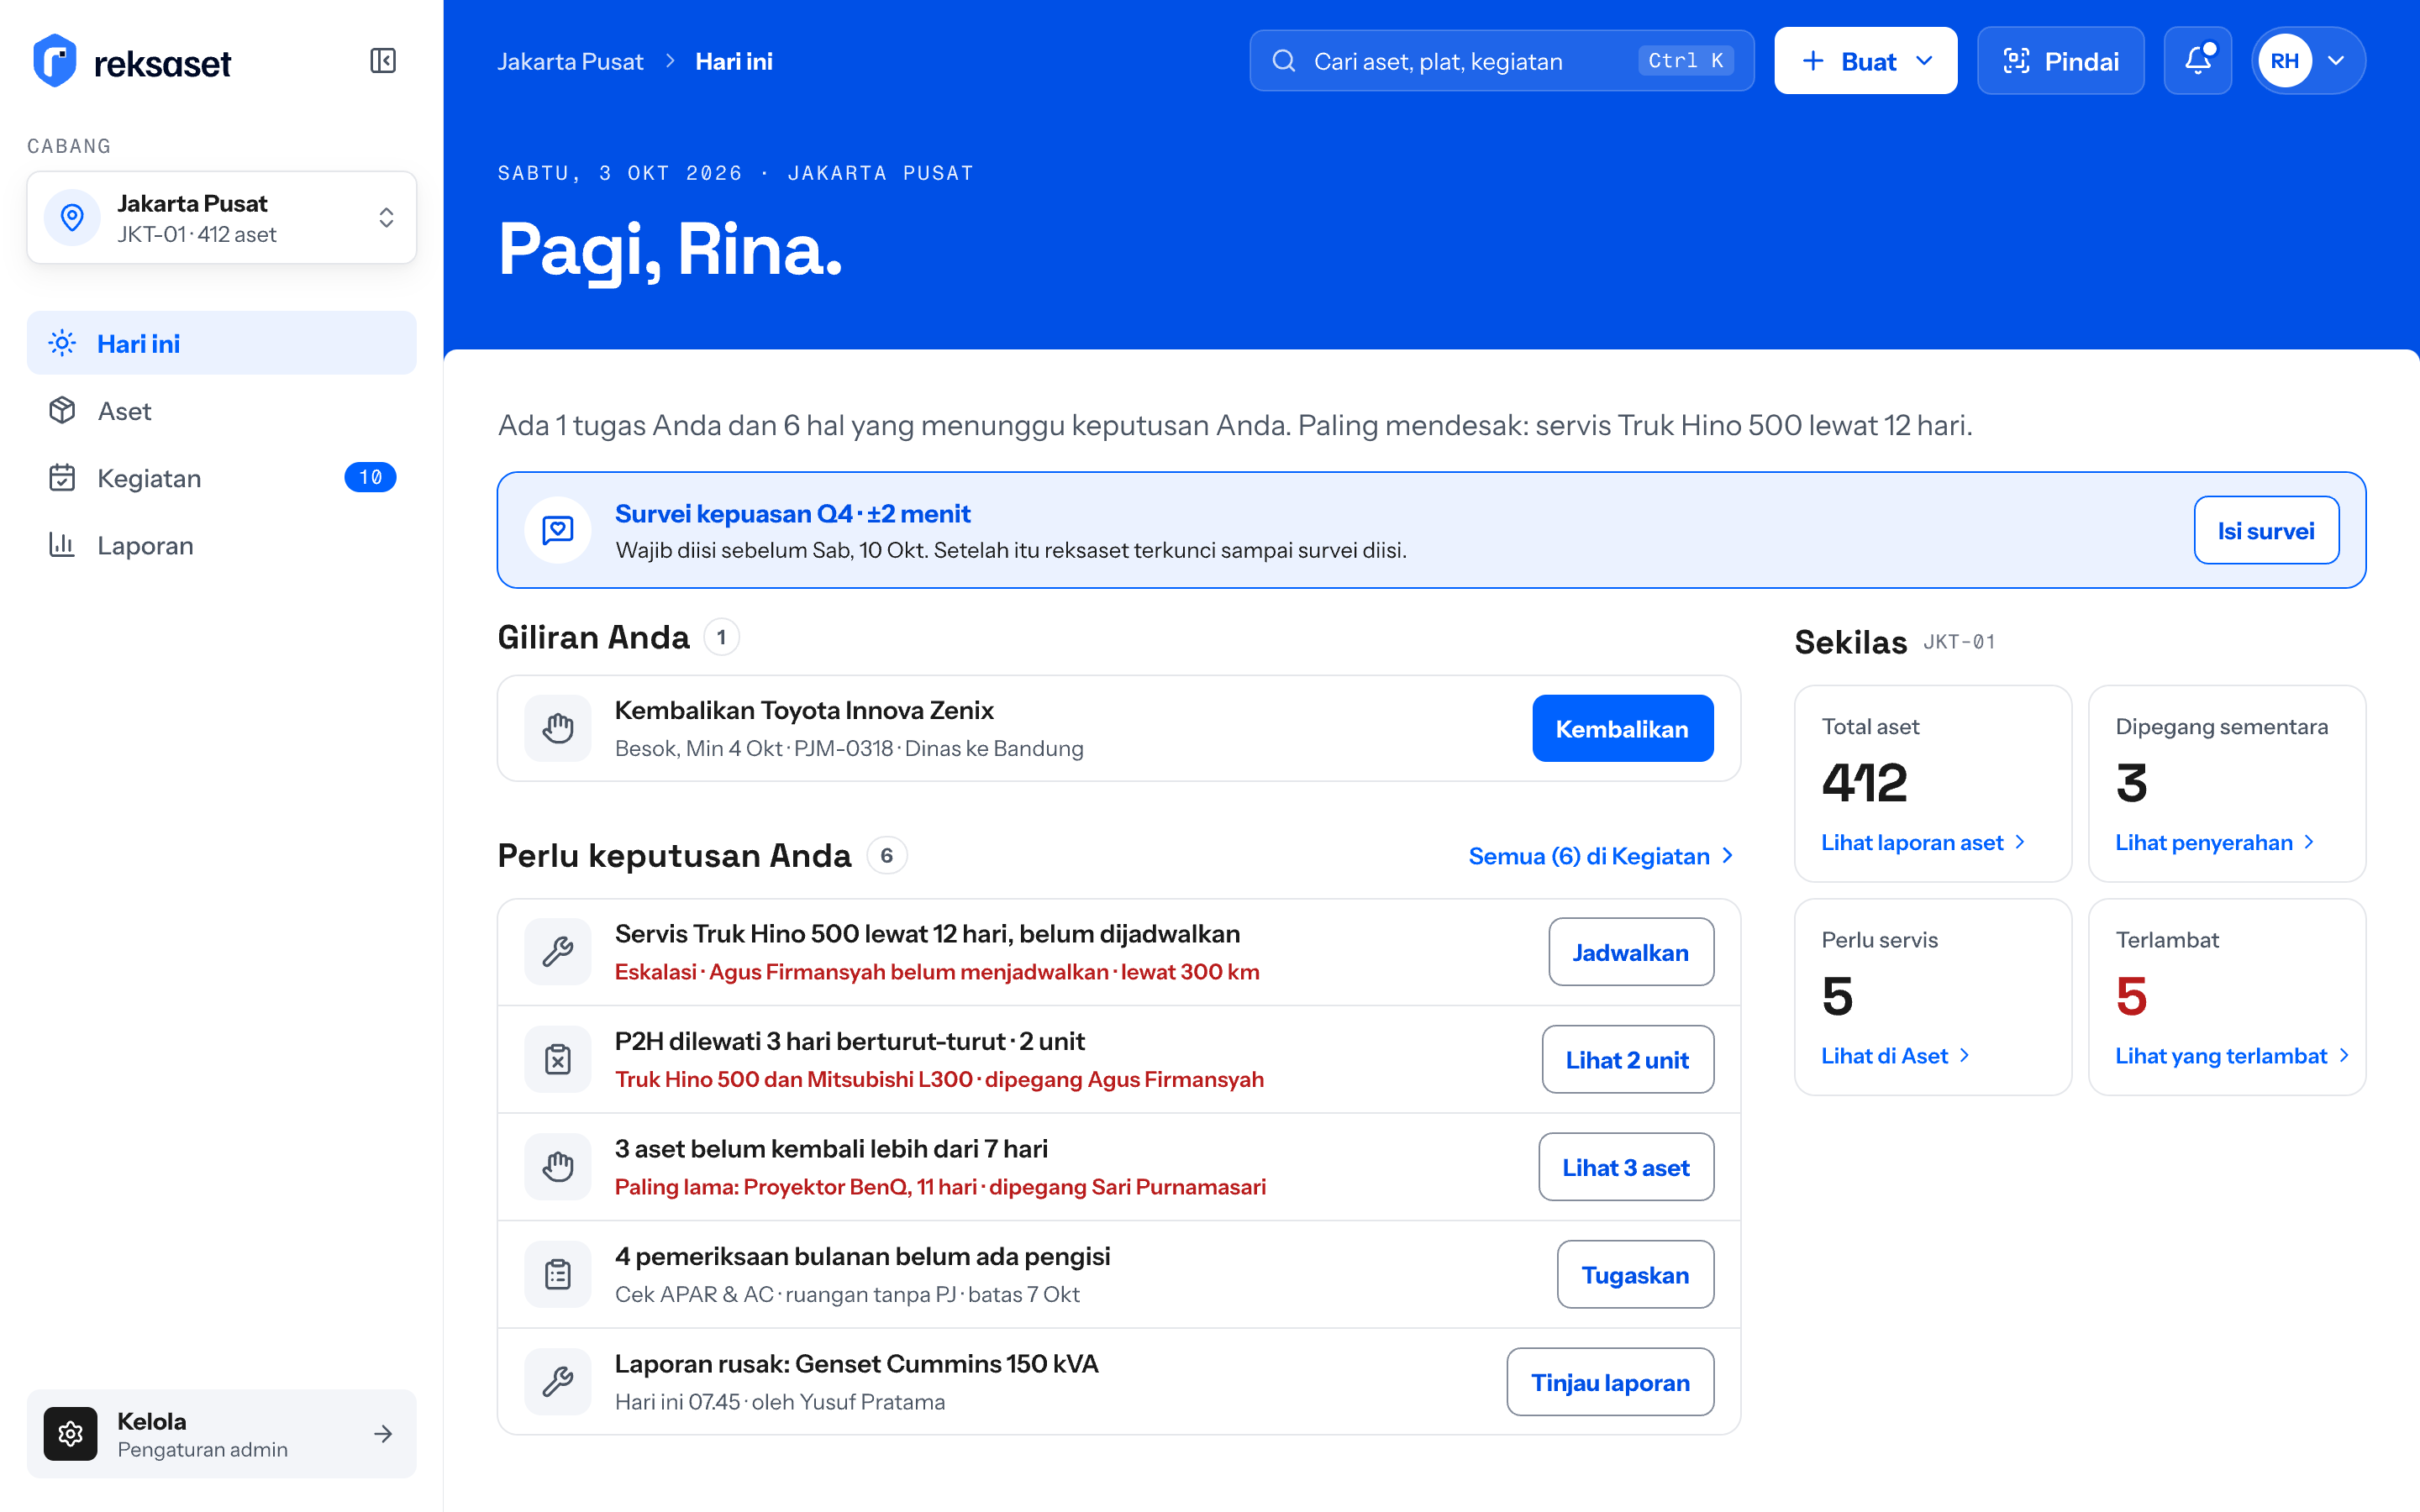Click the hand icon beside Kembalikan Toyota Innova Zenix
Image resolution: width=2420 pixels, height=1512 pixels.
[x=558, y=728]
